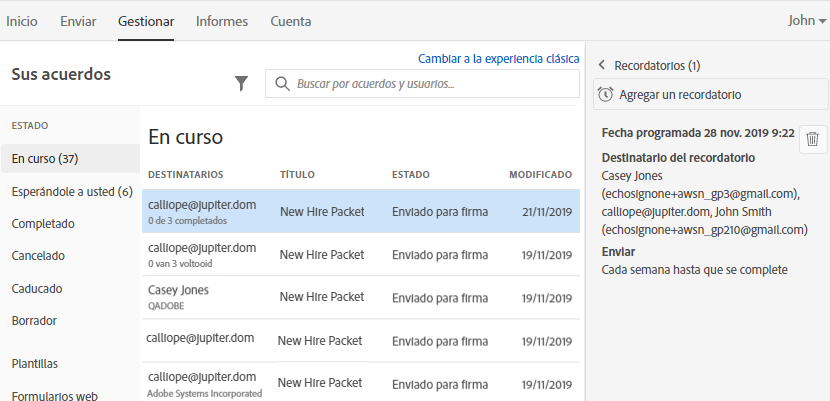Screen dimensions: 830x401
Task: Open the Cancelado status list
Action: click(38, 256)
